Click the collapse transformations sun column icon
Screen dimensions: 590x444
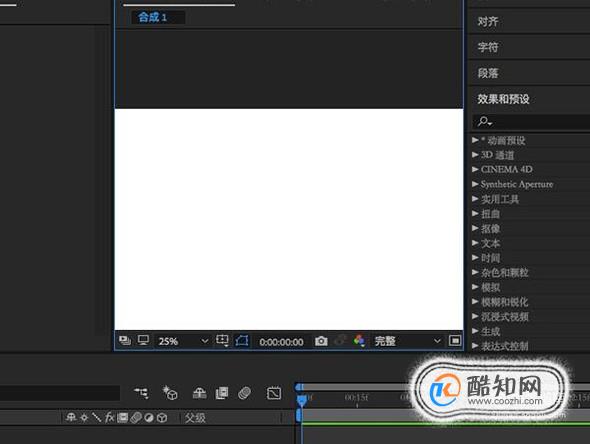coord(84,418)
